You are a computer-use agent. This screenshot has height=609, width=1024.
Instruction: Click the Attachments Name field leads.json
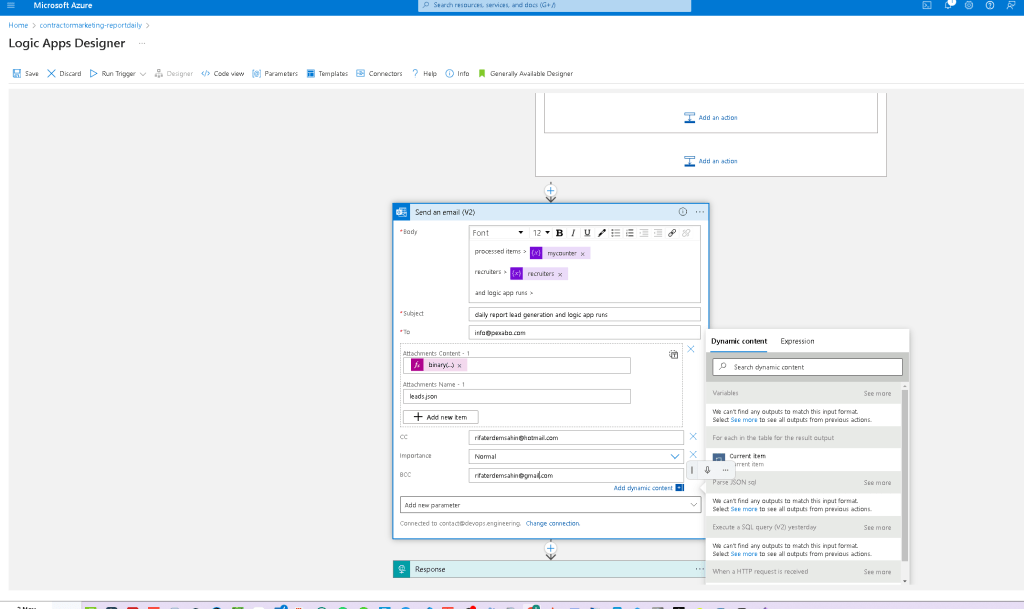[517, 396]
